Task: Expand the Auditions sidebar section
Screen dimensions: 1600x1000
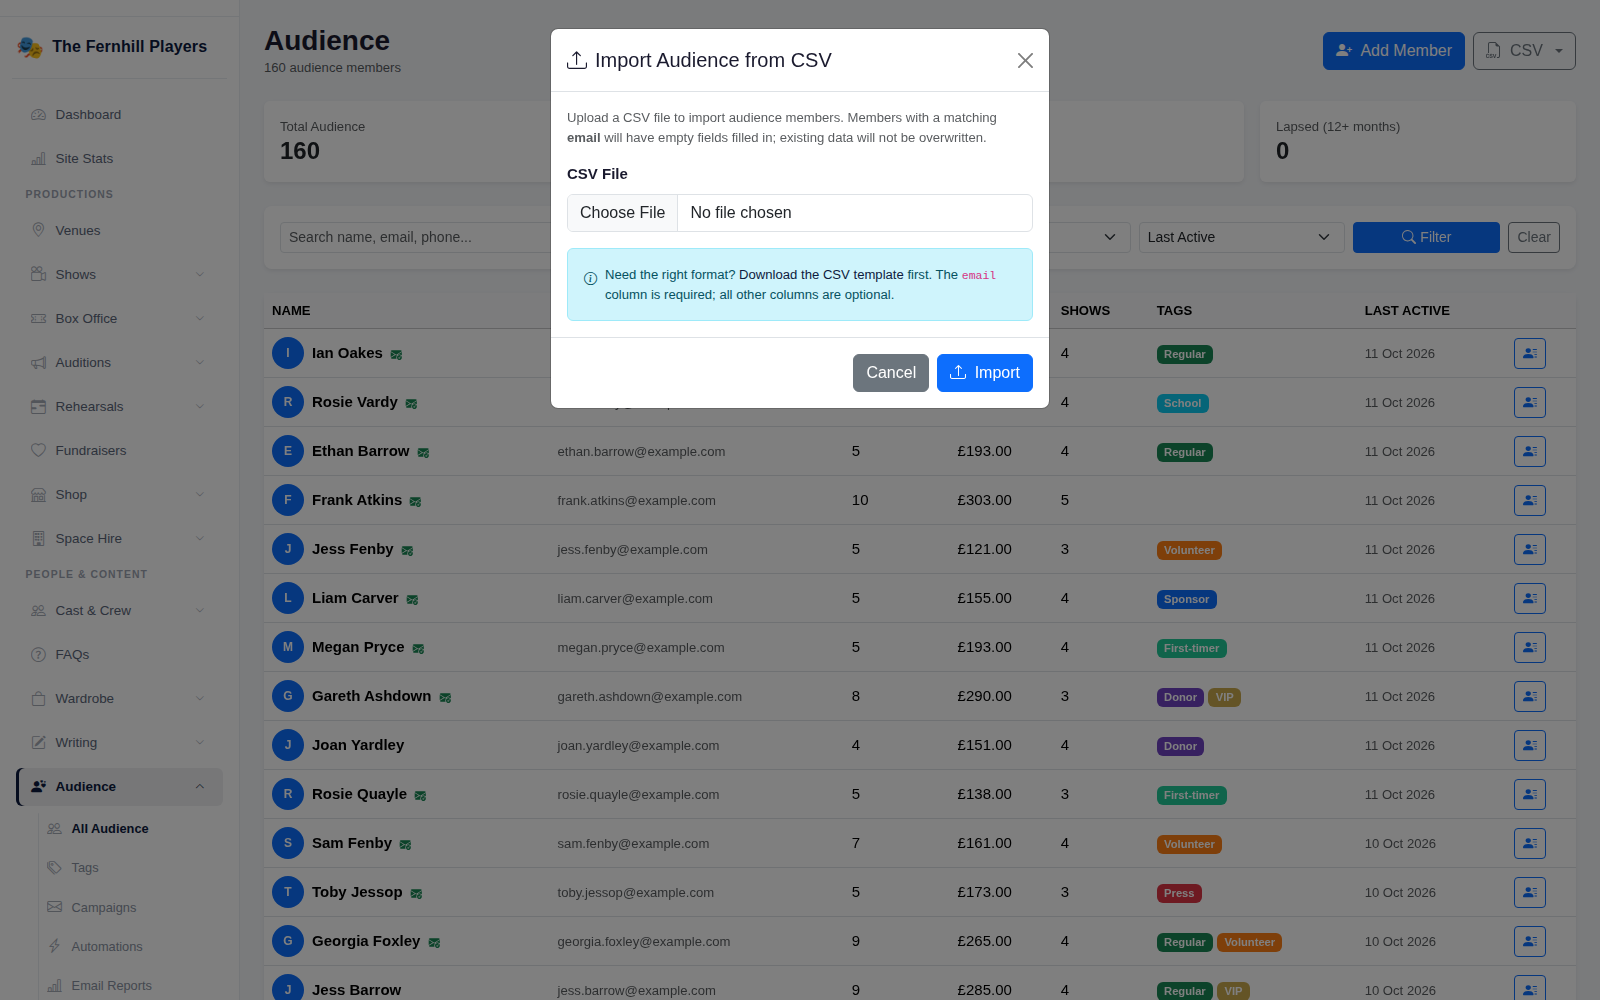Action: pos(120,363)
